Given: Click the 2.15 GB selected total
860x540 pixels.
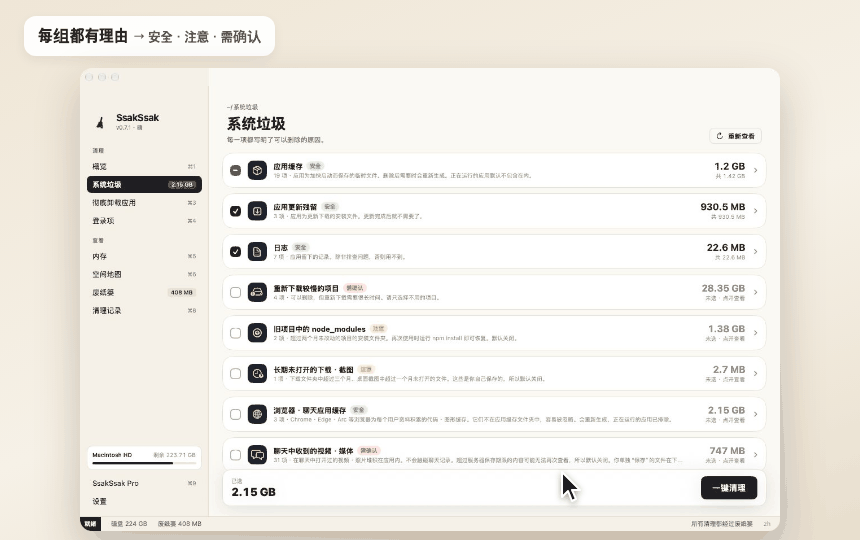Looking at the screenshot, I should click(x=253, y=492).
